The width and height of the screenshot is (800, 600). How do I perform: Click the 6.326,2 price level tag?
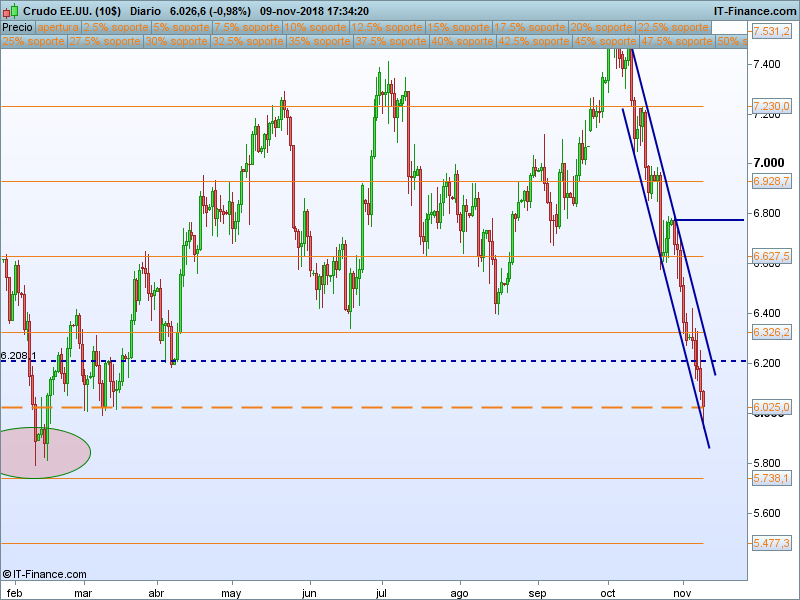[x=771, y=332]
